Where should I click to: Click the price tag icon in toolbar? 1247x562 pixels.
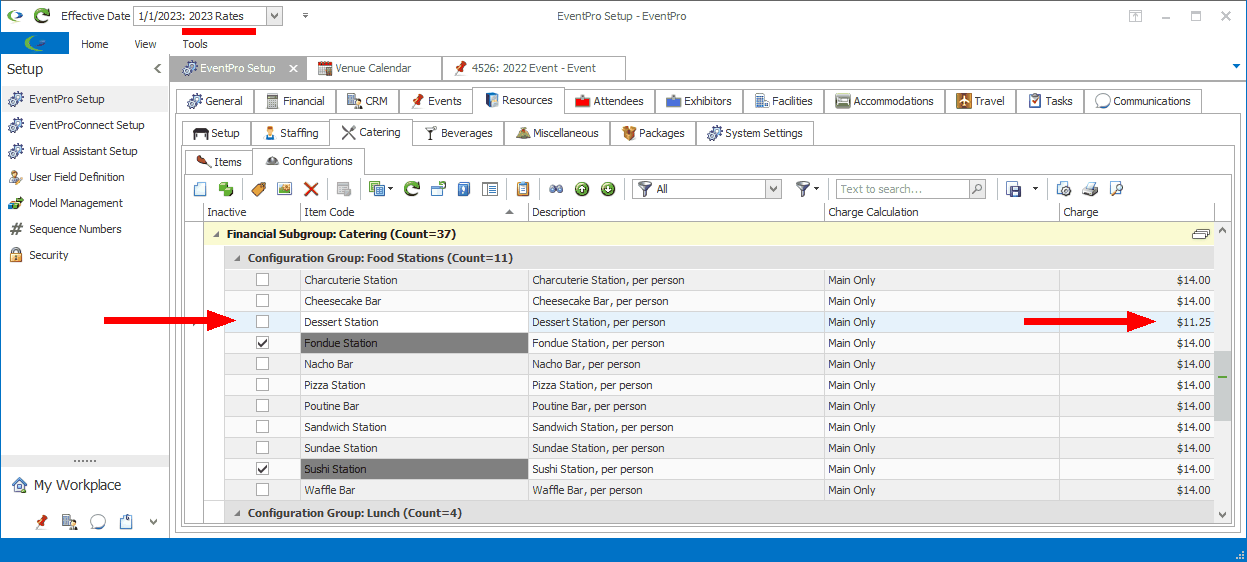(258, 189)
